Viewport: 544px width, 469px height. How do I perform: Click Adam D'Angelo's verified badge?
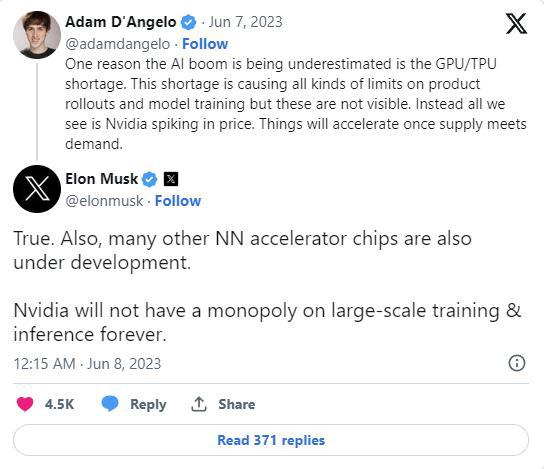pos(188,23)
